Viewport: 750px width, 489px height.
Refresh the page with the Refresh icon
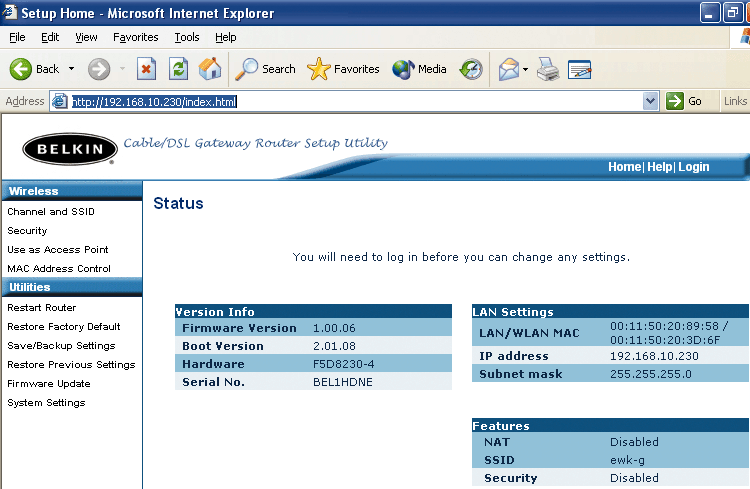(178, 69)
